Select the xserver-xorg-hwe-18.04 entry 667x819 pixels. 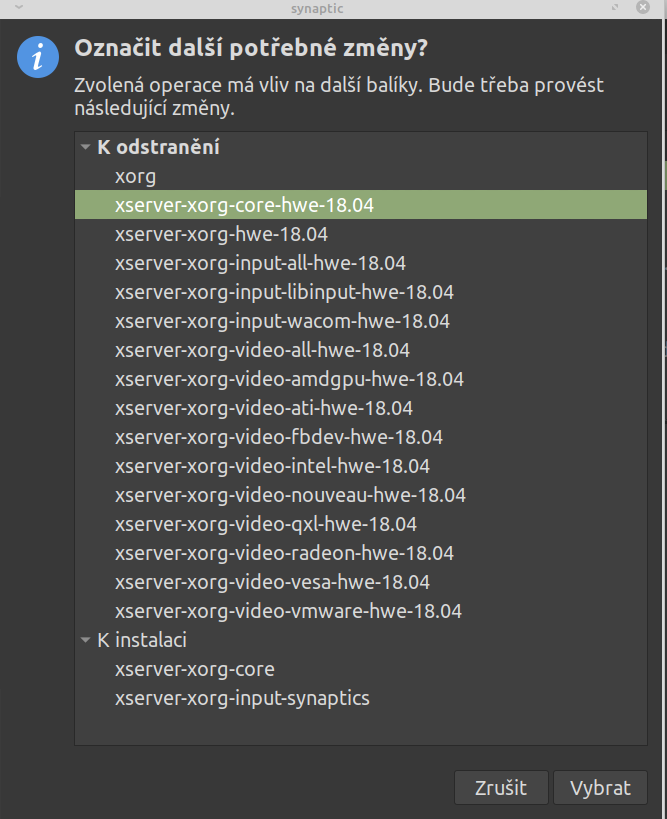(x=221, y=234)
